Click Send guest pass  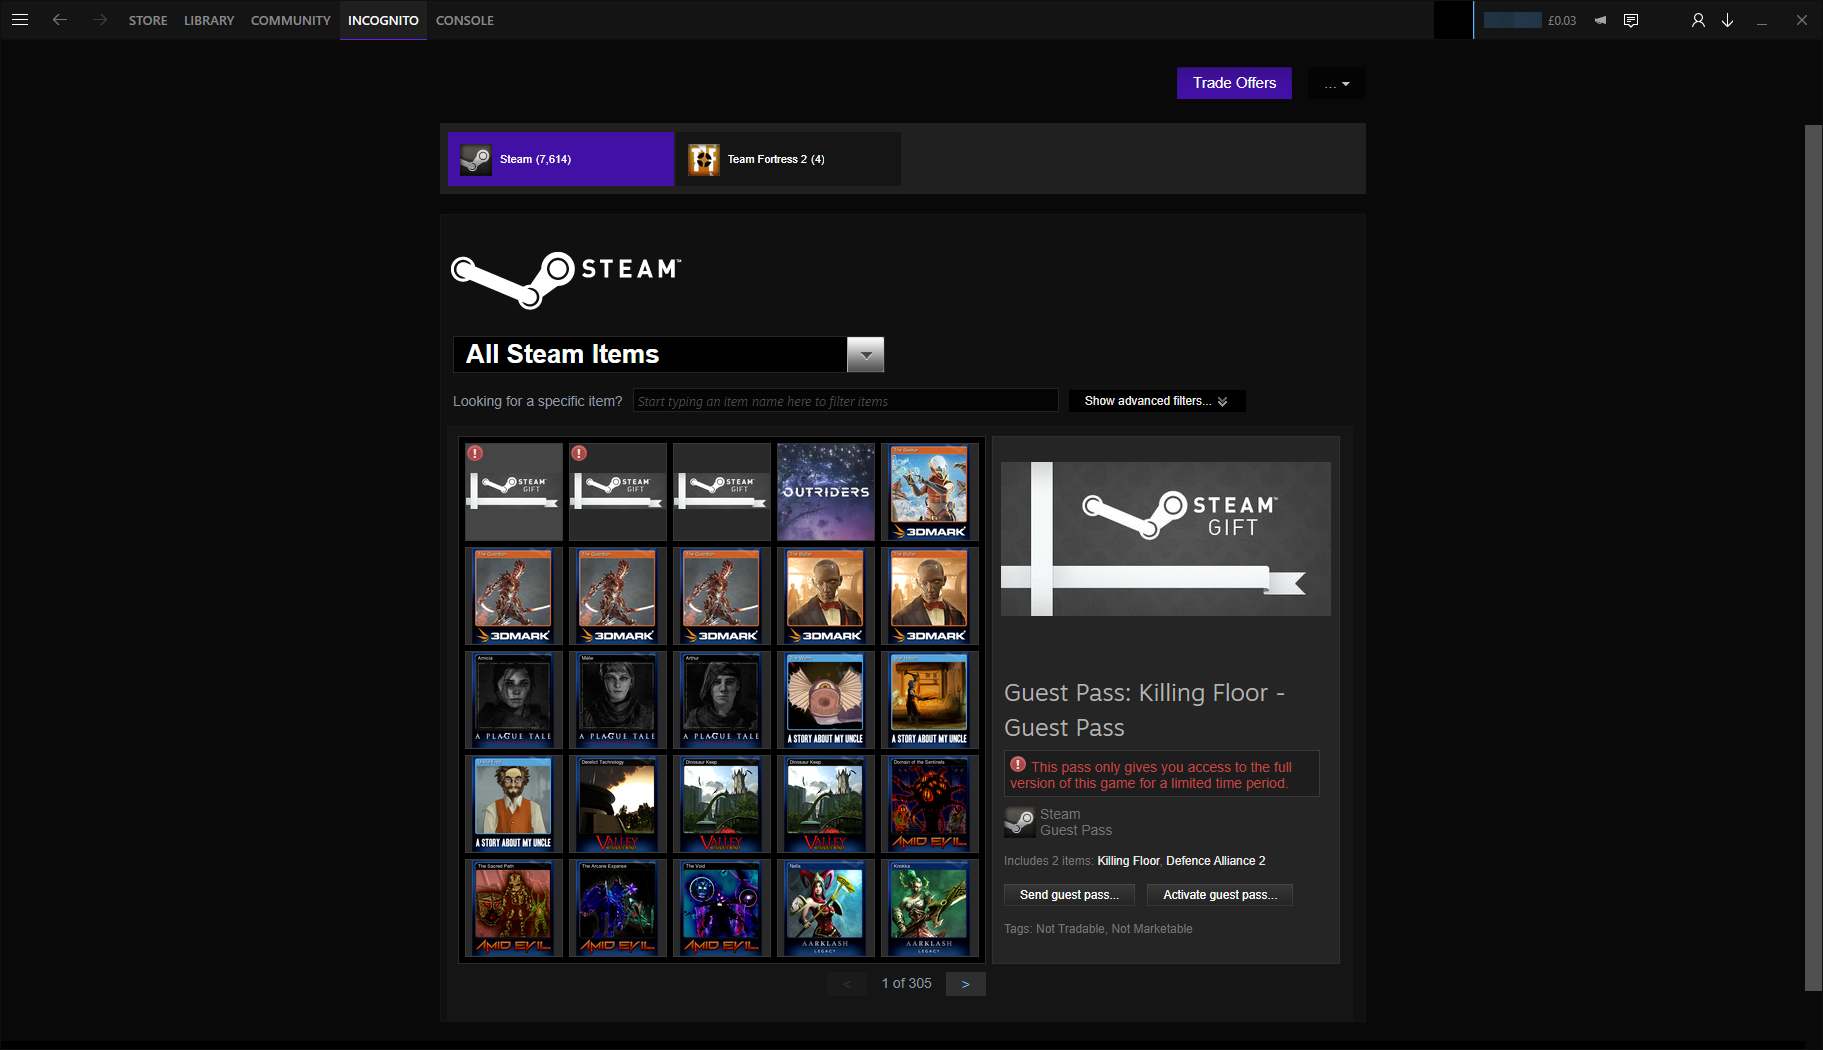(1068, 894)
